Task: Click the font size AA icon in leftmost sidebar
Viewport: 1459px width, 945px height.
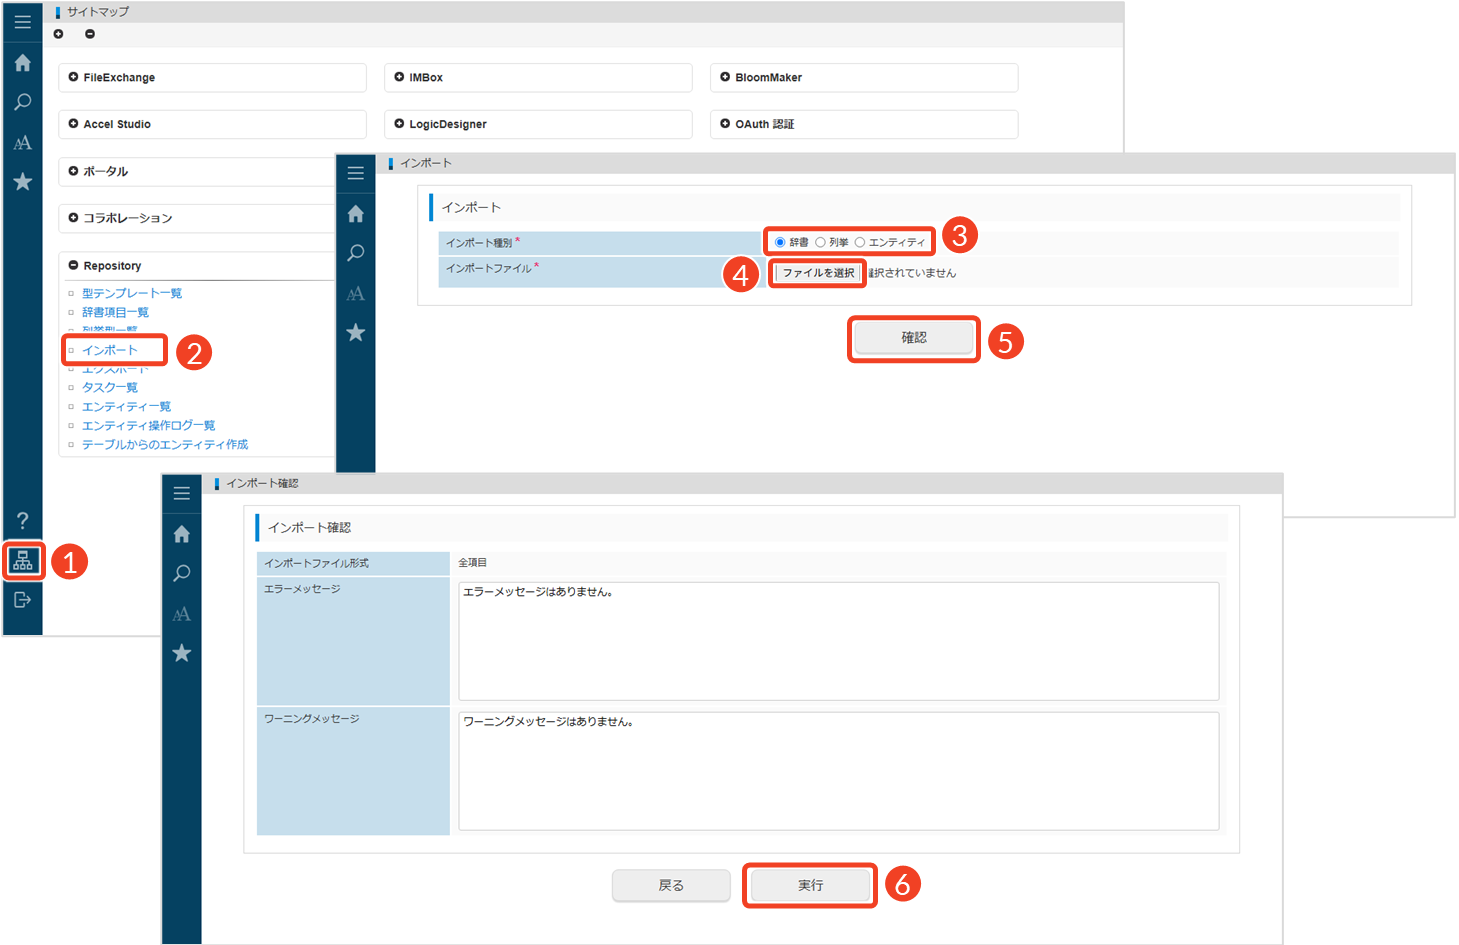Action: (x=23, y=143)
